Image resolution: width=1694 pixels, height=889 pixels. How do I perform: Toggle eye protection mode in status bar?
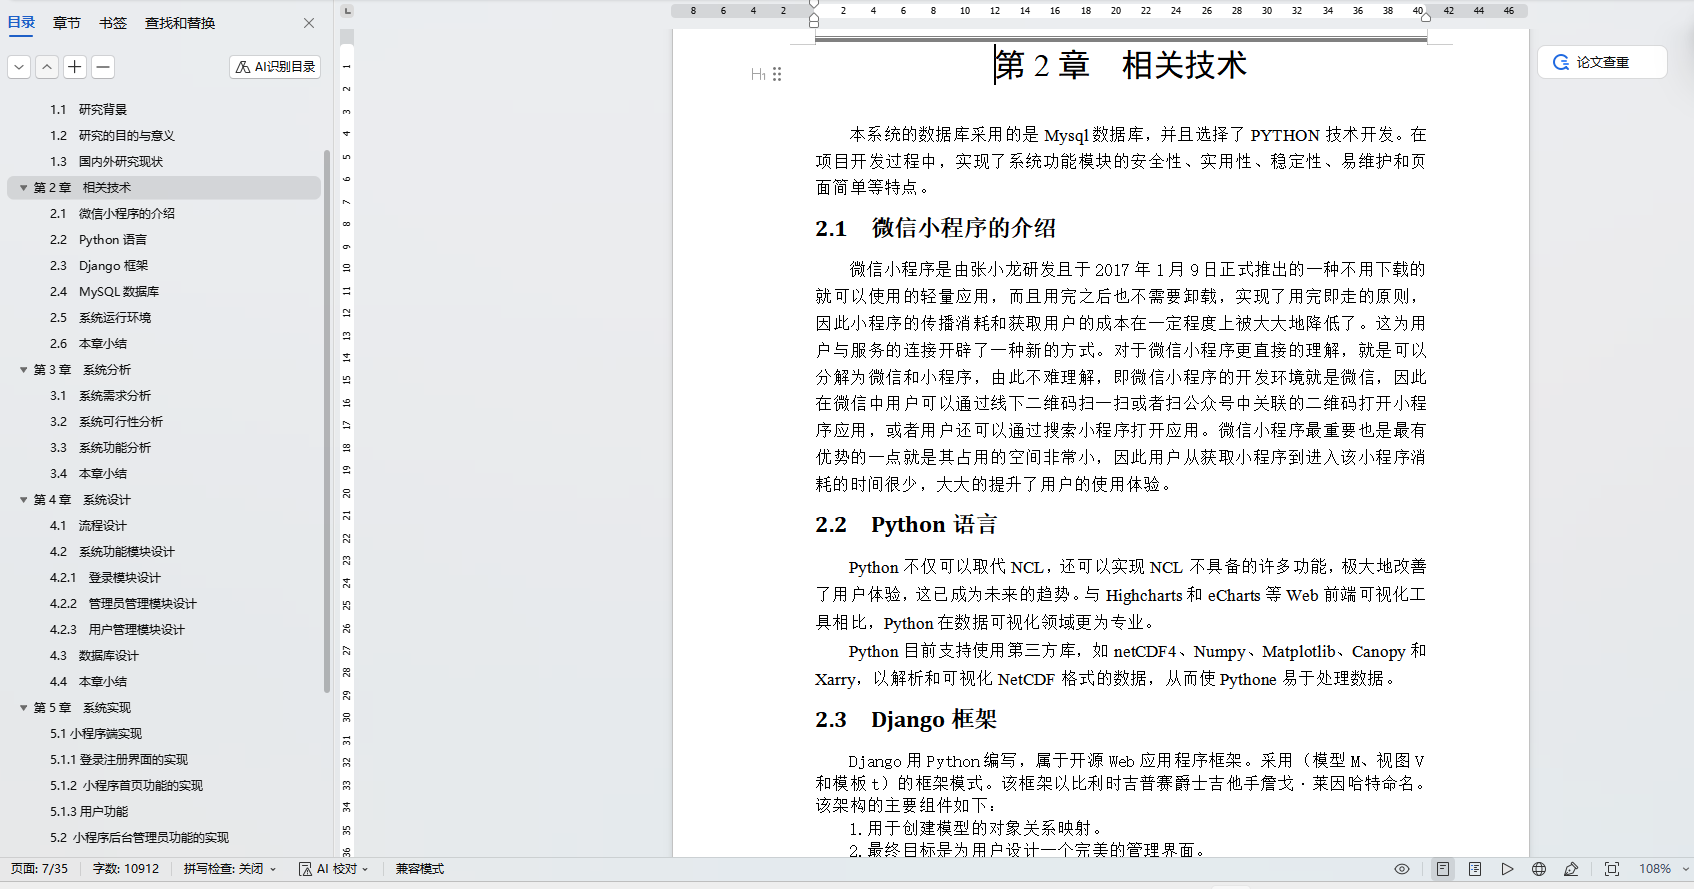coord(1402,869)
